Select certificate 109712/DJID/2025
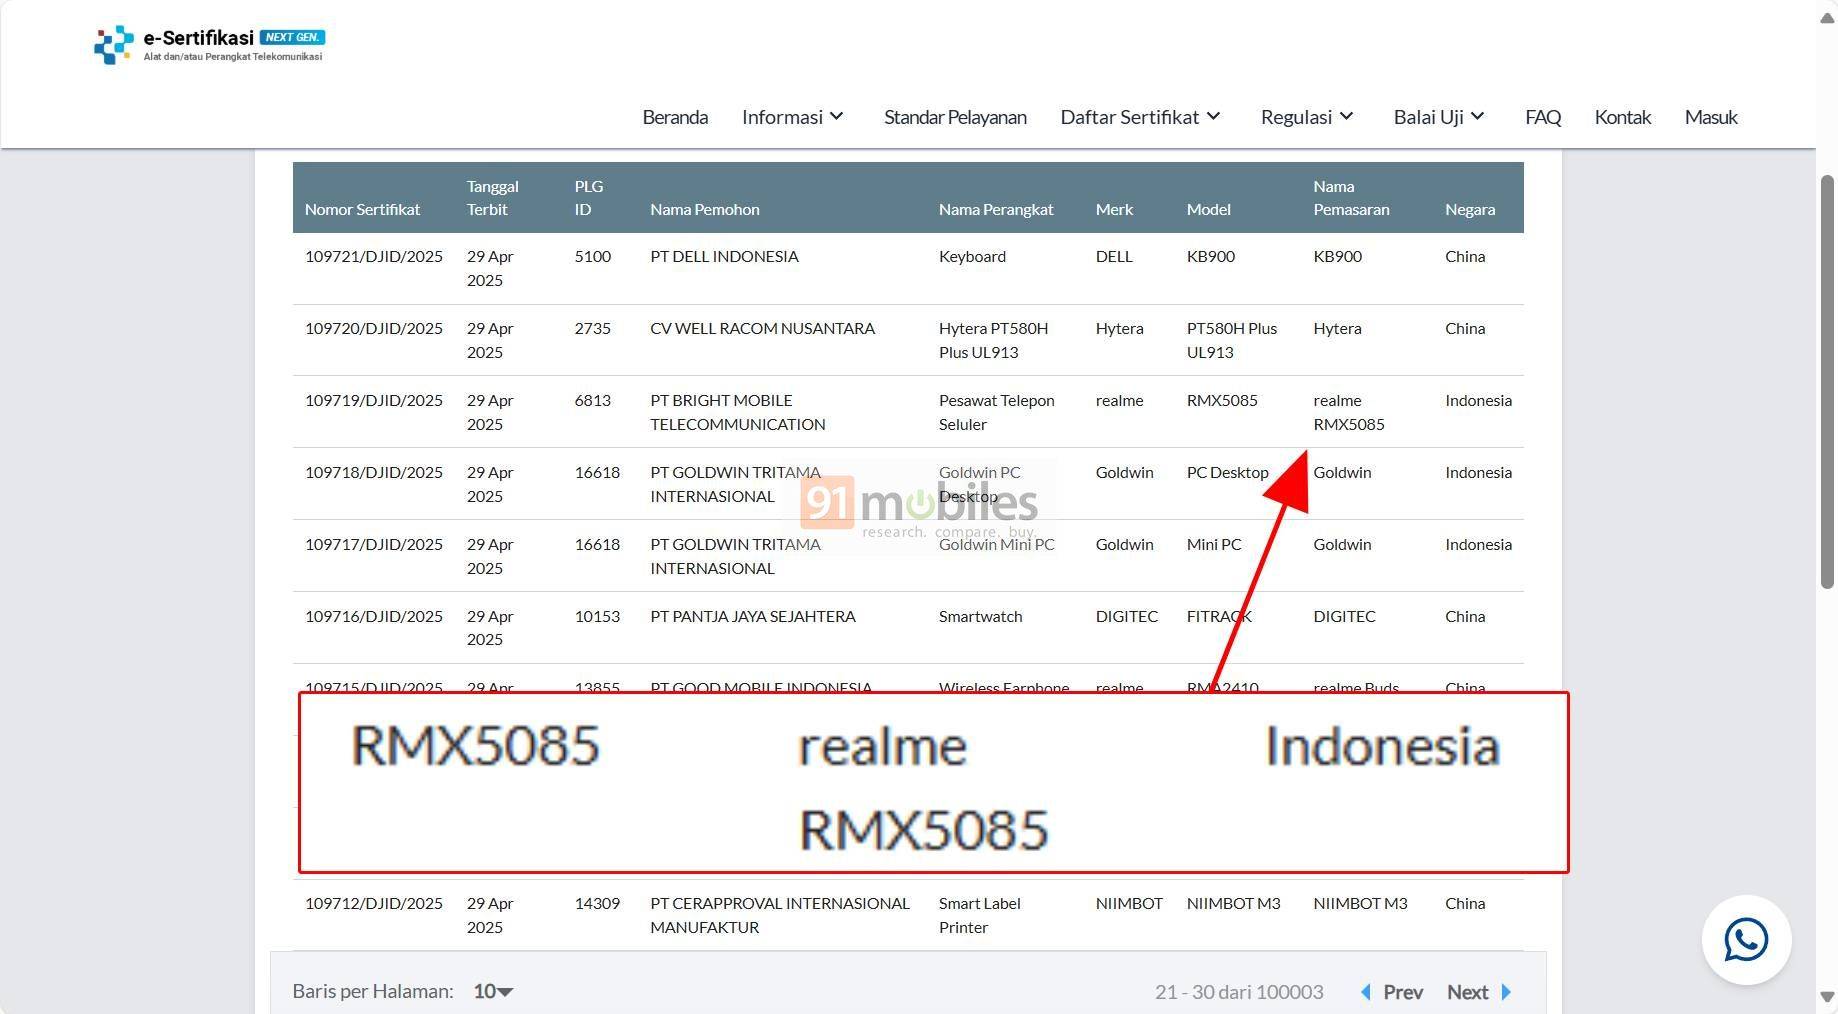Image resolution: width=1838 pixels, height=1014 pixels. (374, 903)
